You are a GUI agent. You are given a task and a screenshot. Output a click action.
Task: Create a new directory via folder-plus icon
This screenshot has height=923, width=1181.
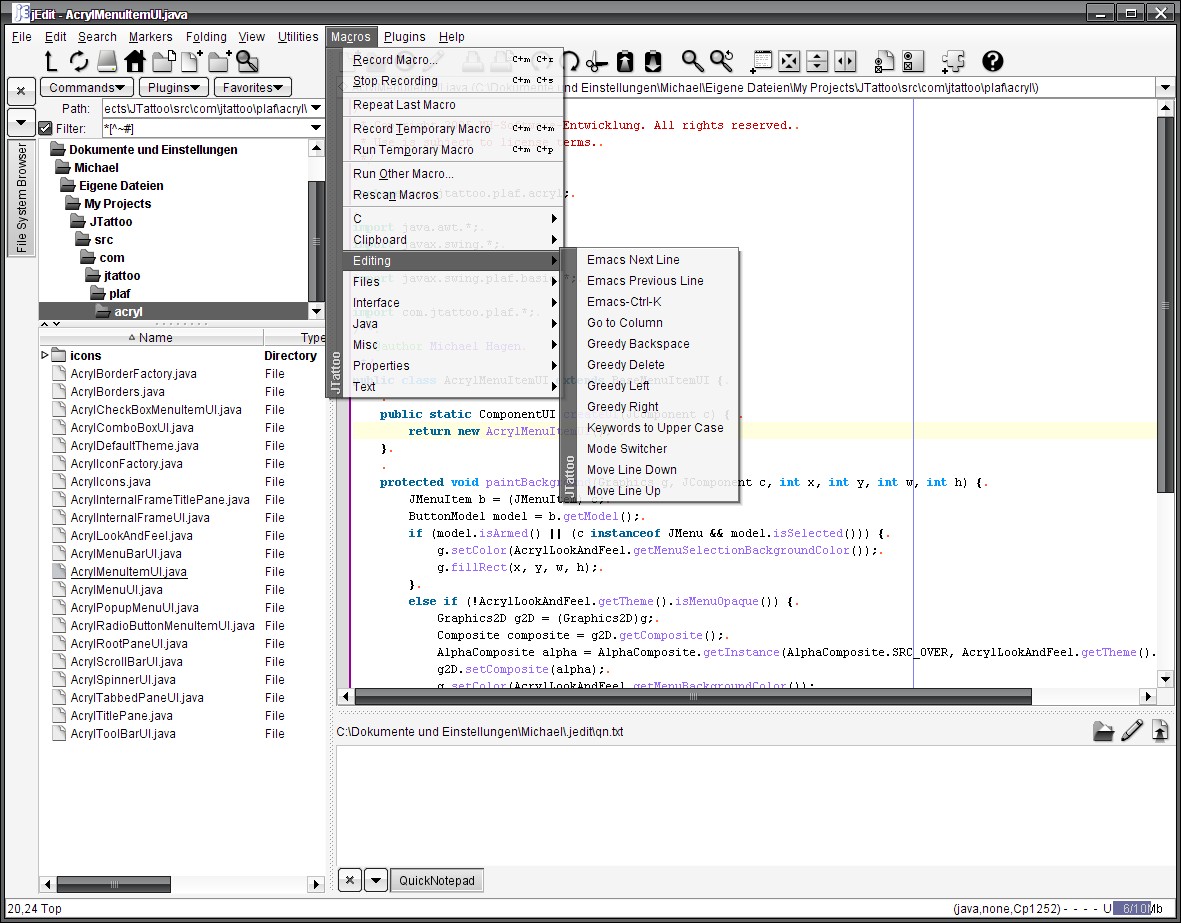220,61
